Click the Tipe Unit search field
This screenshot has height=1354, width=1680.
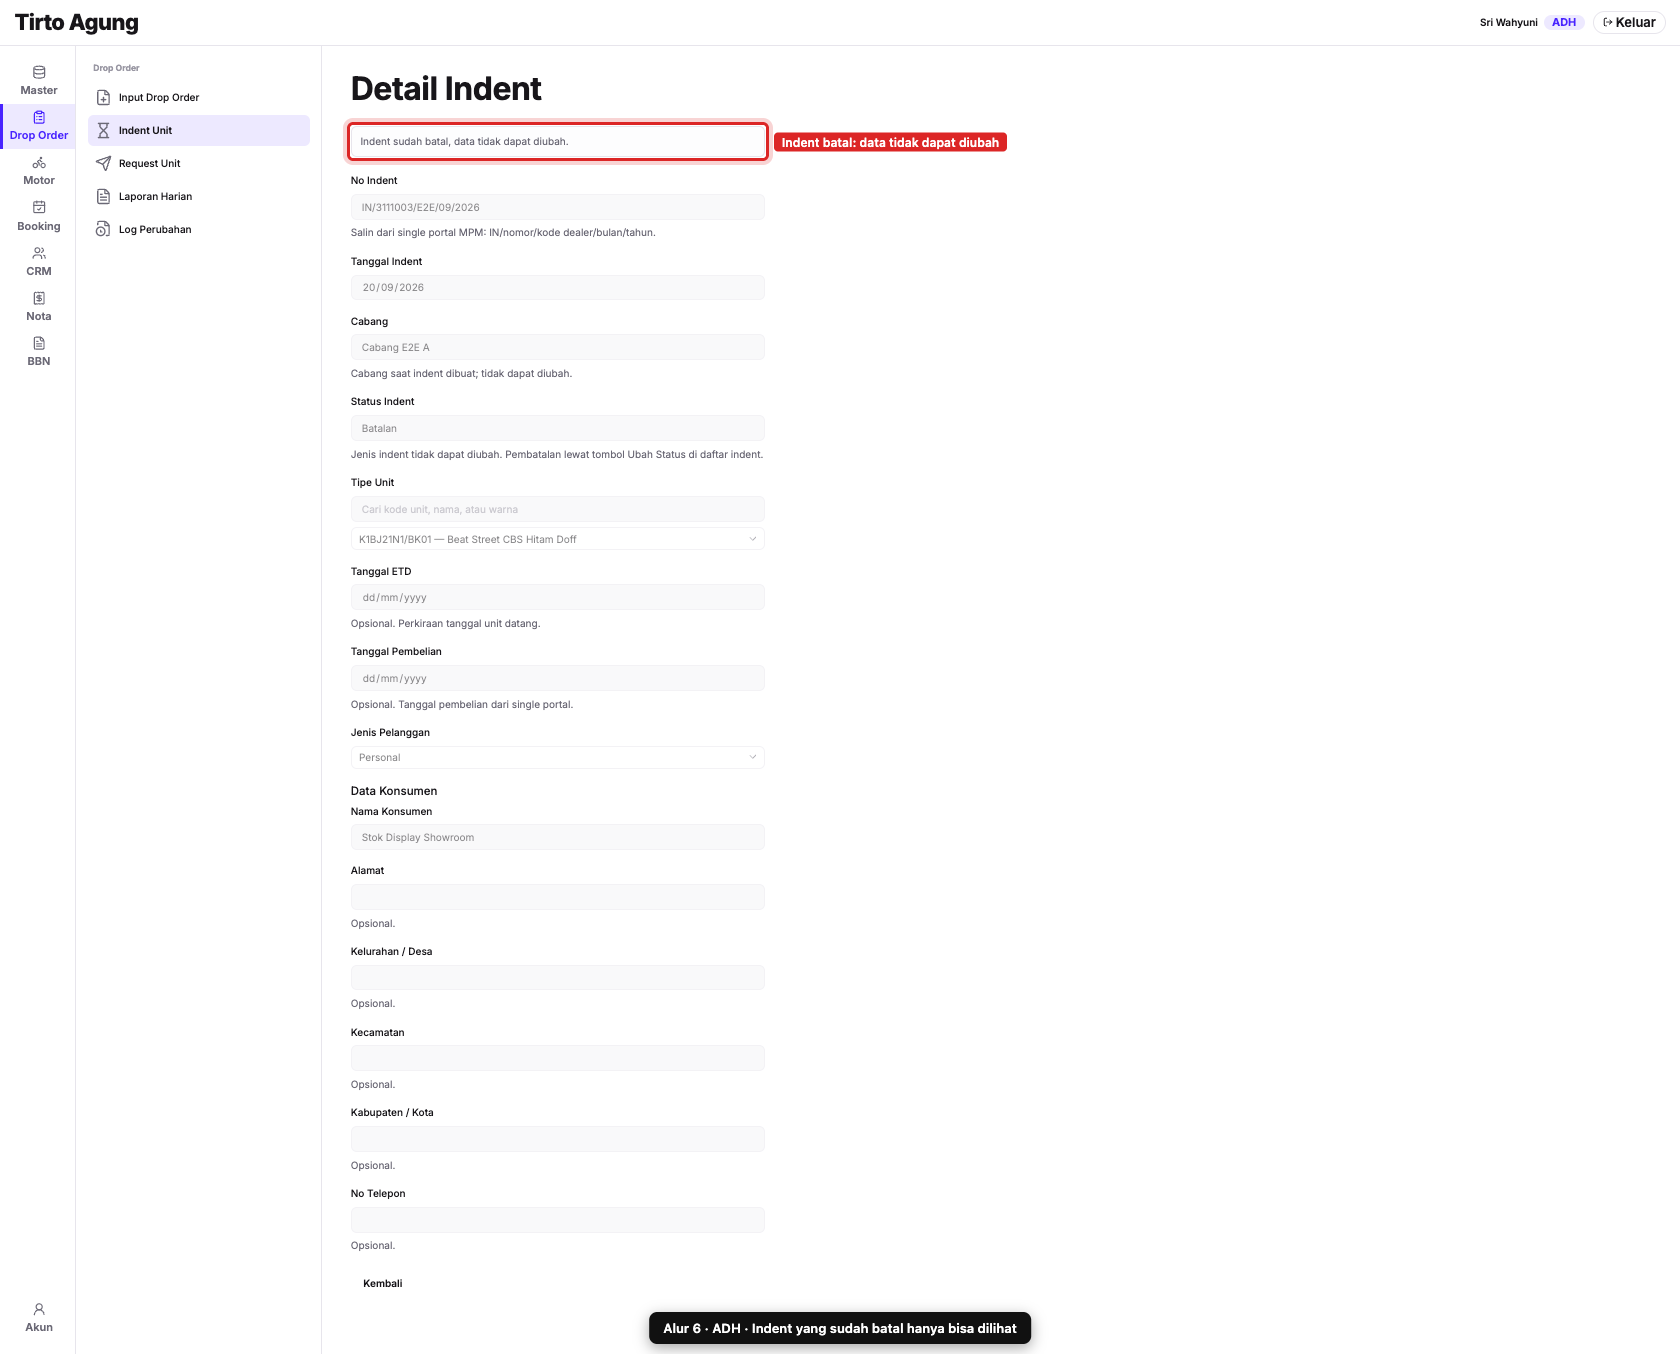click(557, 509)
